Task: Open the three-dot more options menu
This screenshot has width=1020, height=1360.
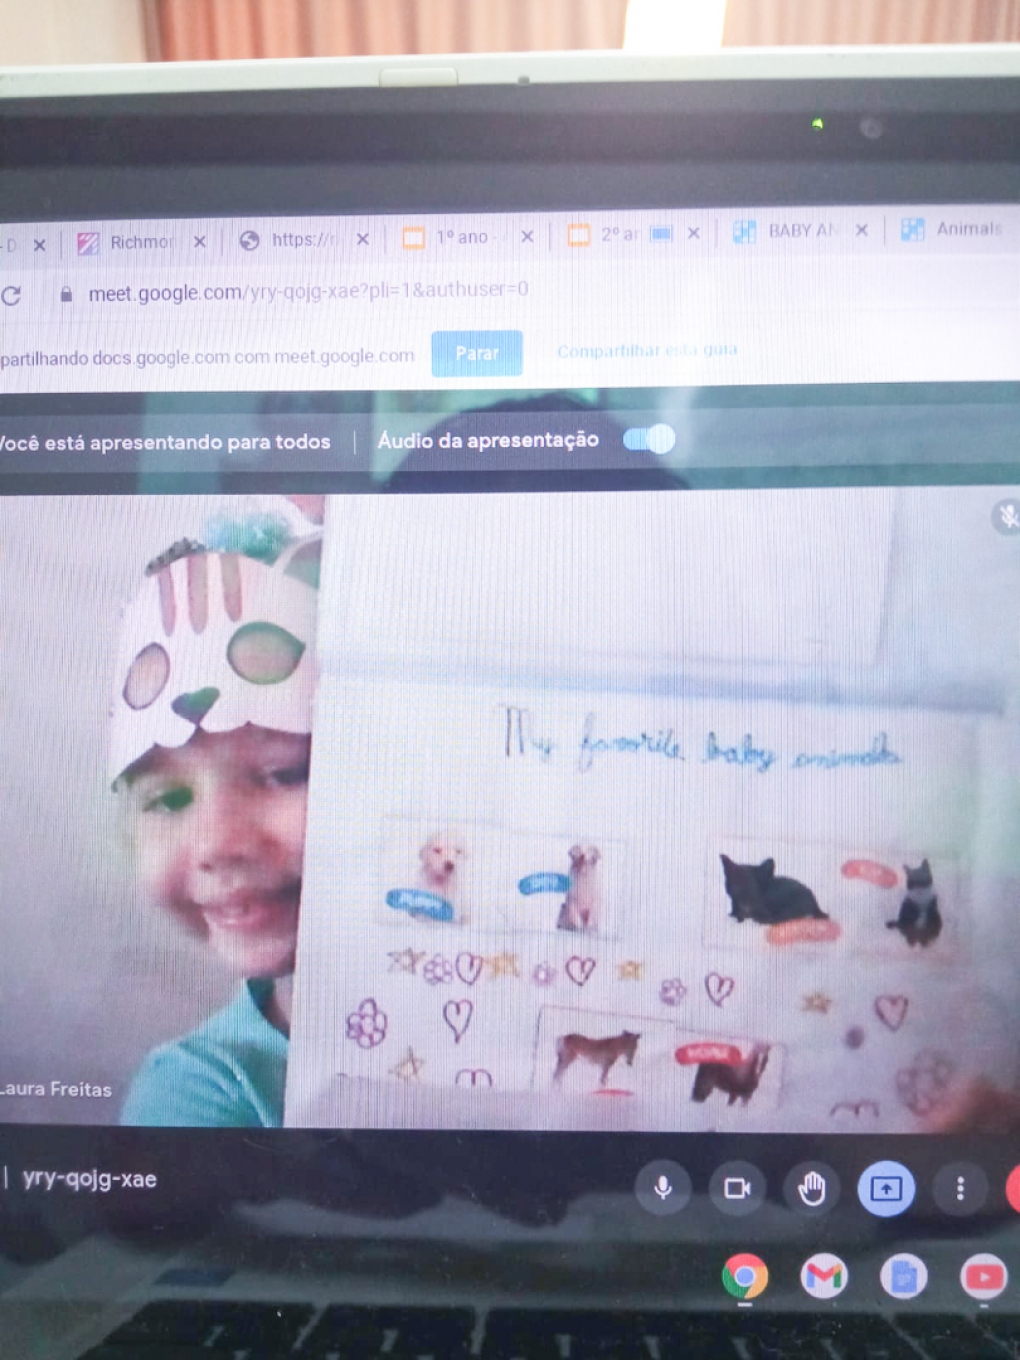Action: click(960, 1188)
